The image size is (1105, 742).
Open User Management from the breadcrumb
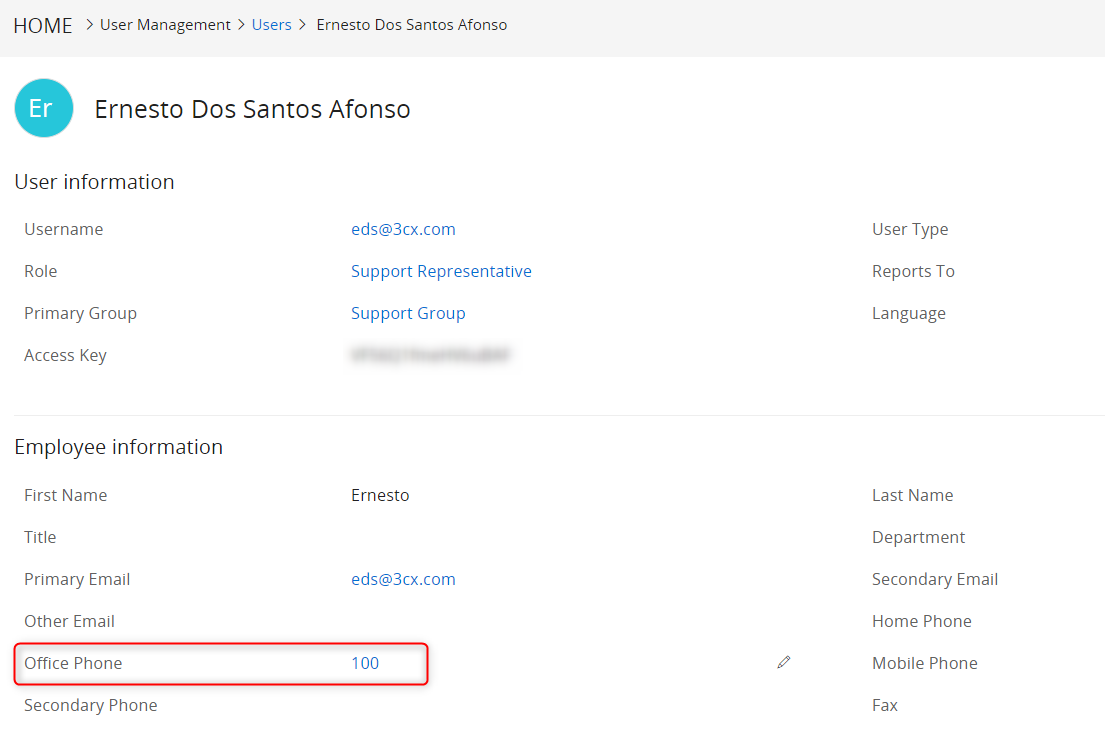165,25
